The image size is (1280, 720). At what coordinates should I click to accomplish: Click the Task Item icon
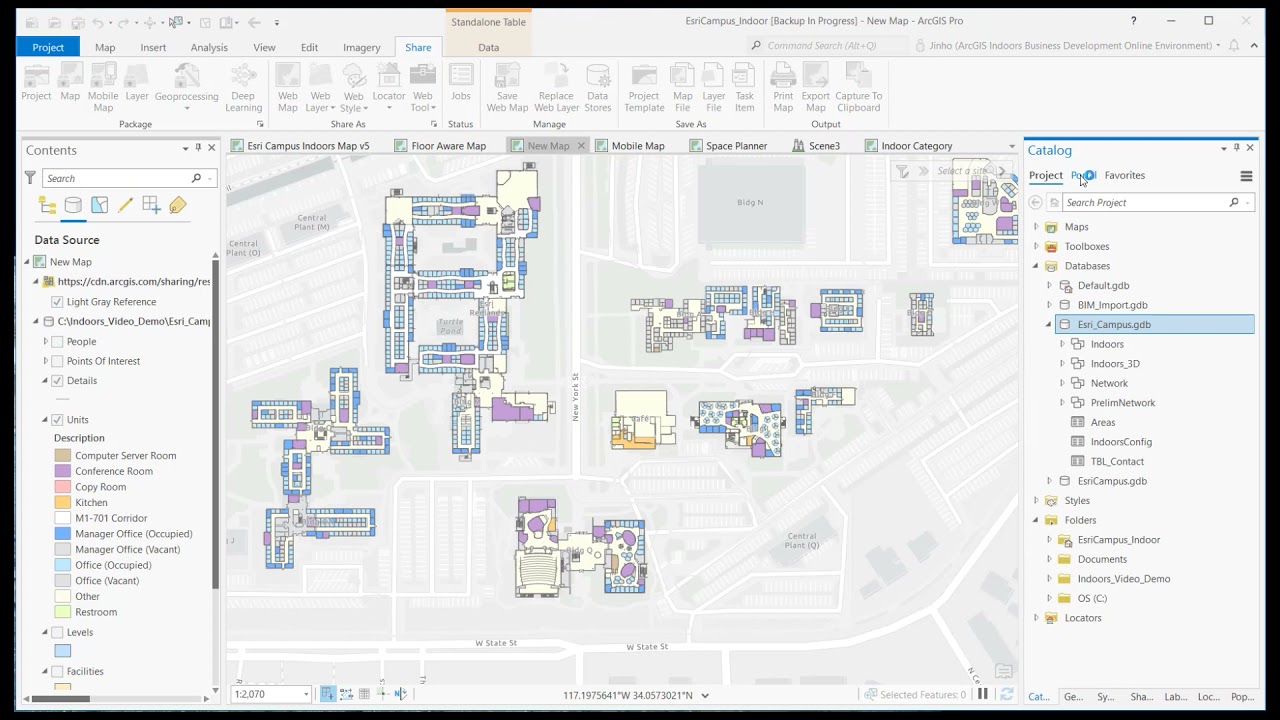(x=745, y=88)
